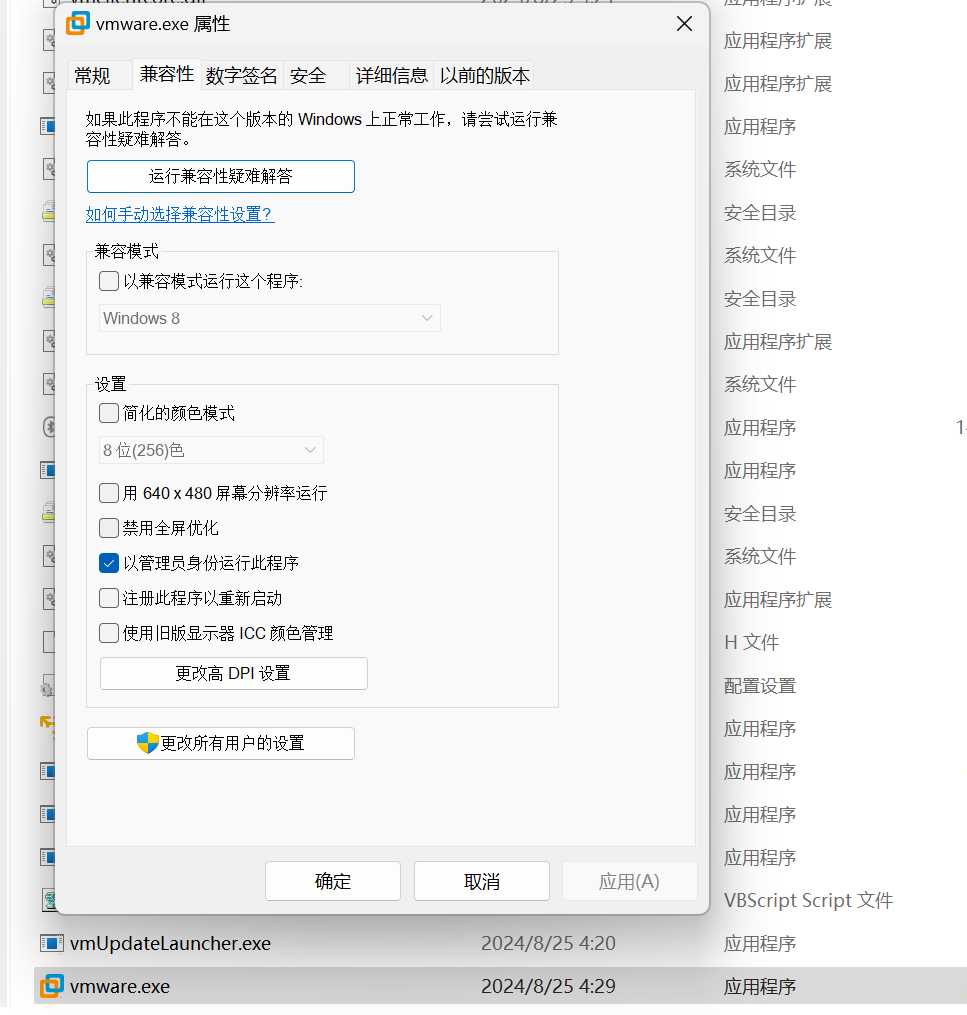Follow the 如何手动选择兼容性设置 link
Screen dimensions: 967x1015
click(180, 214)
